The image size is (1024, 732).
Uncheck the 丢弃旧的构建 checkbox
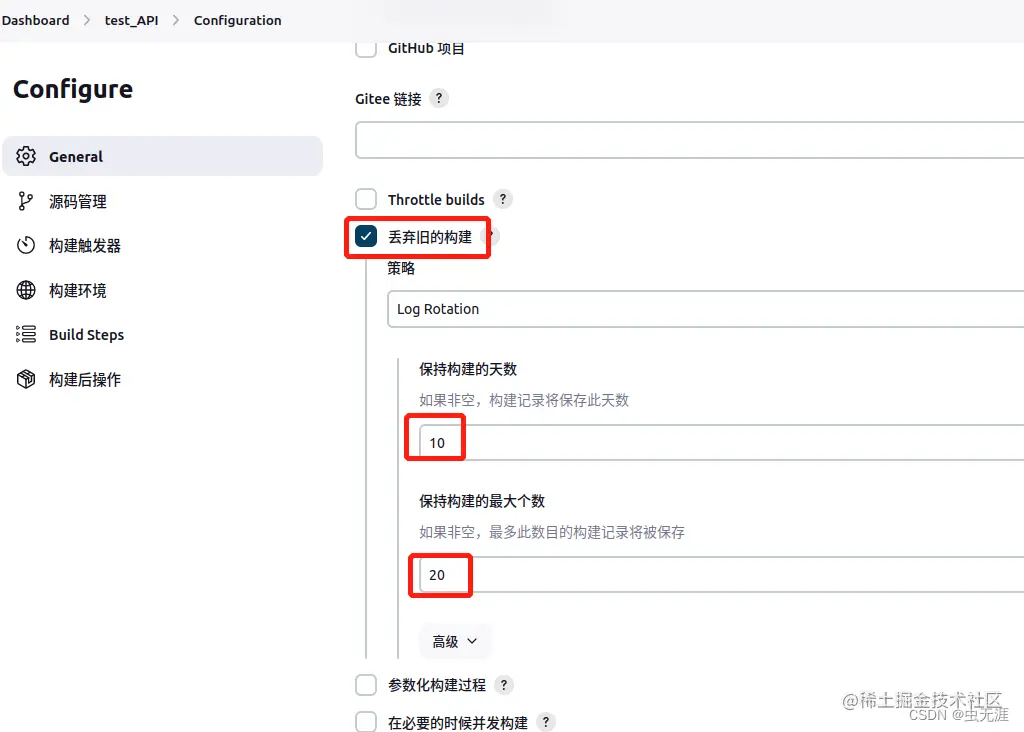(366, 236)
